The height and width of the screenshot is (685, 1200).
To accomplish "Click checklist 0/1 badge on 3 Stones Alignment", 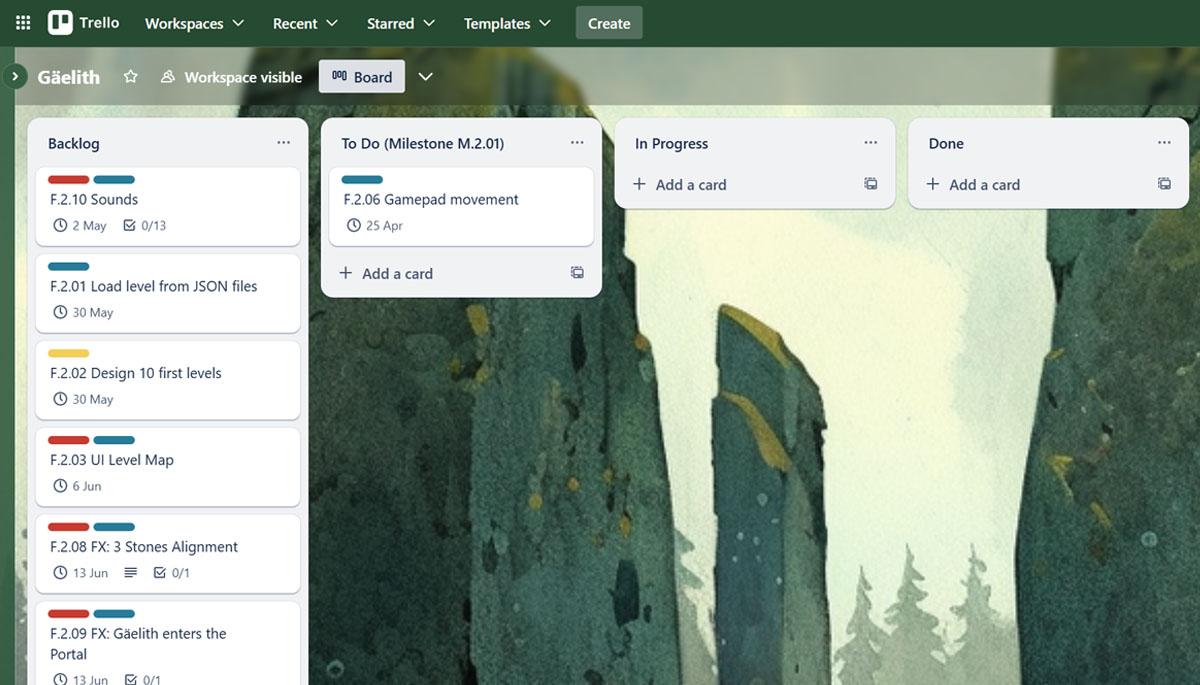I will 171,574.
